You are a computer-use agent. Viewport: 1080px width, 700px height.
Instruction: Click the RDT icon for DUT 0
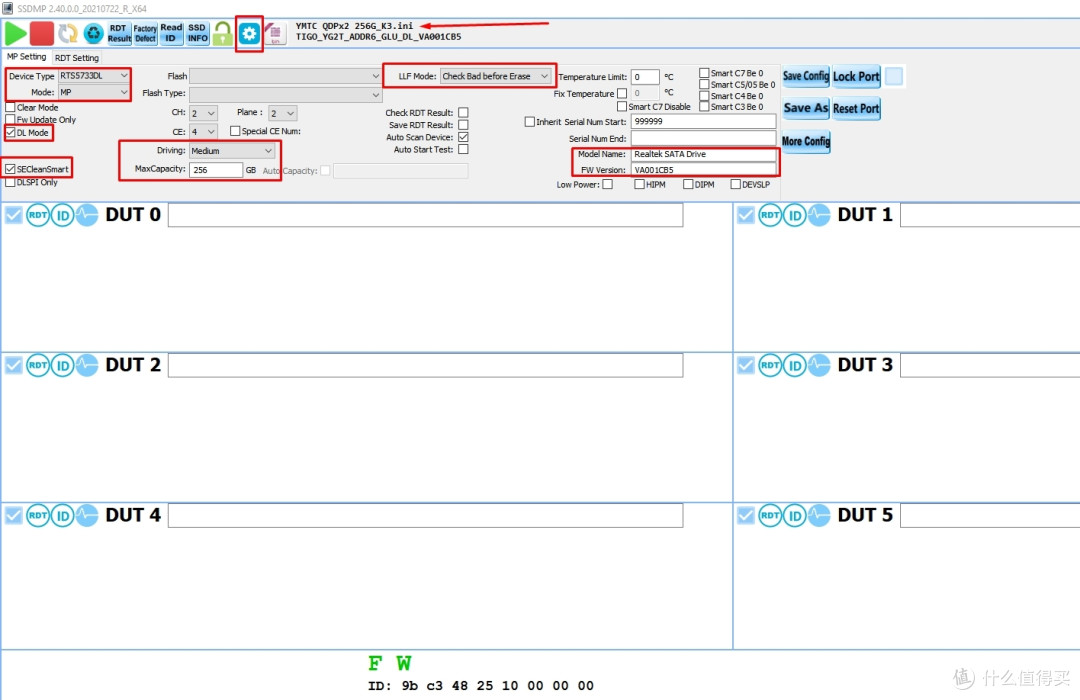38,215
